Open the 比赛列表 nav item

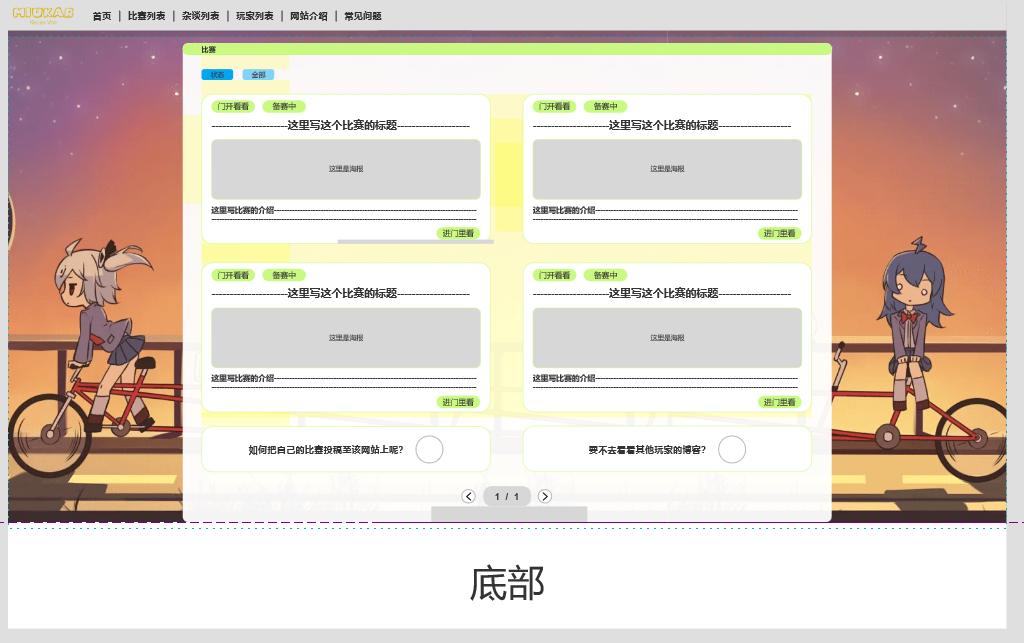(146, 16)
